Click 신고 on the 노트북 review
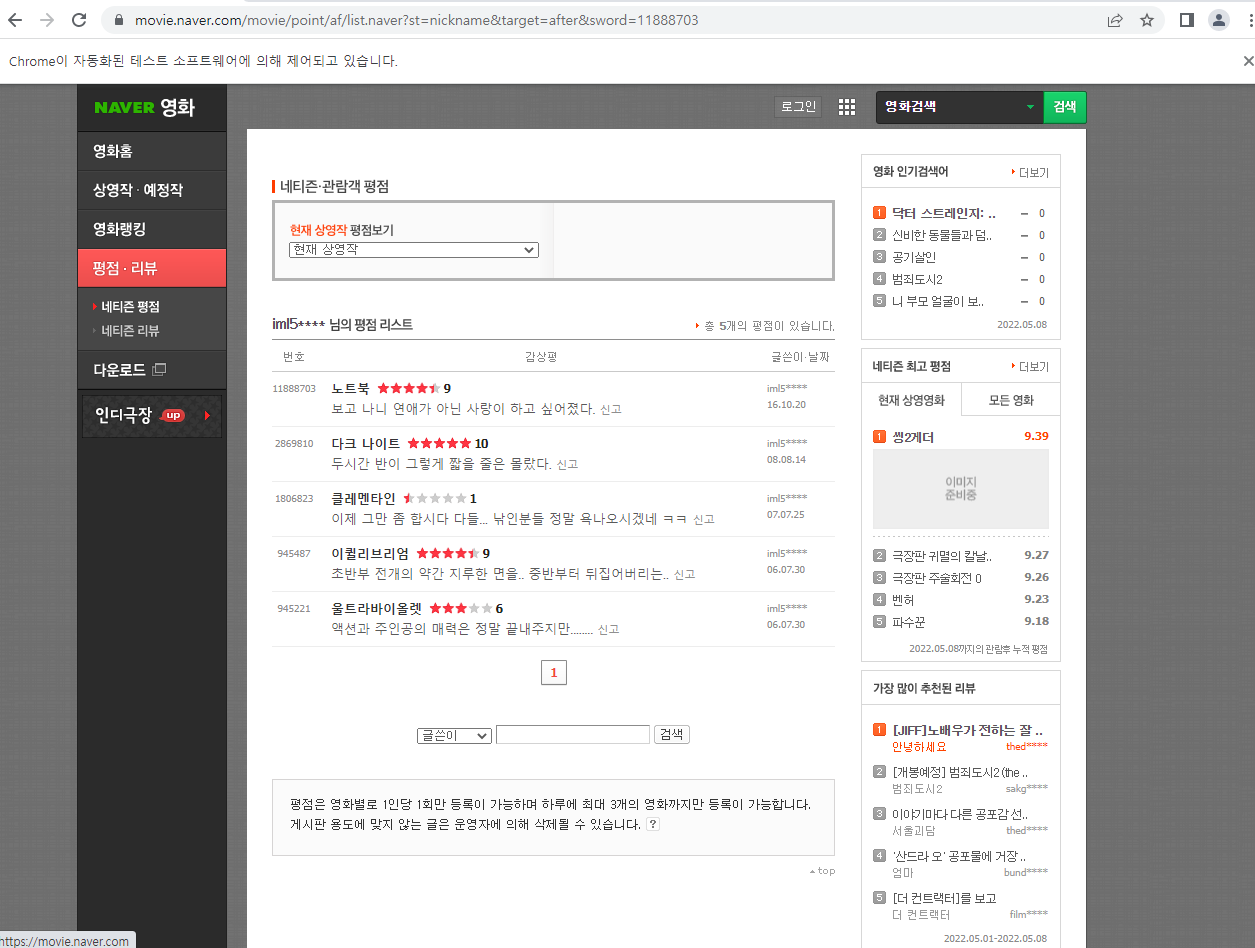 pyautogui.click(x=611, y=410)
